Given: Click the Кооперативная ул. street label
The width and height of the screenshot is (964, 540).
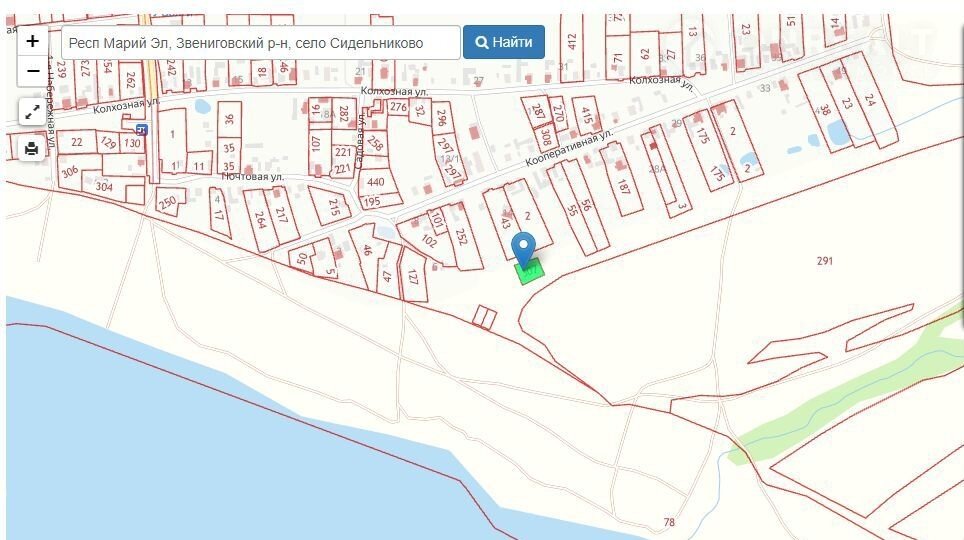Looking at the screenshot, I should (x=568, y=149).
